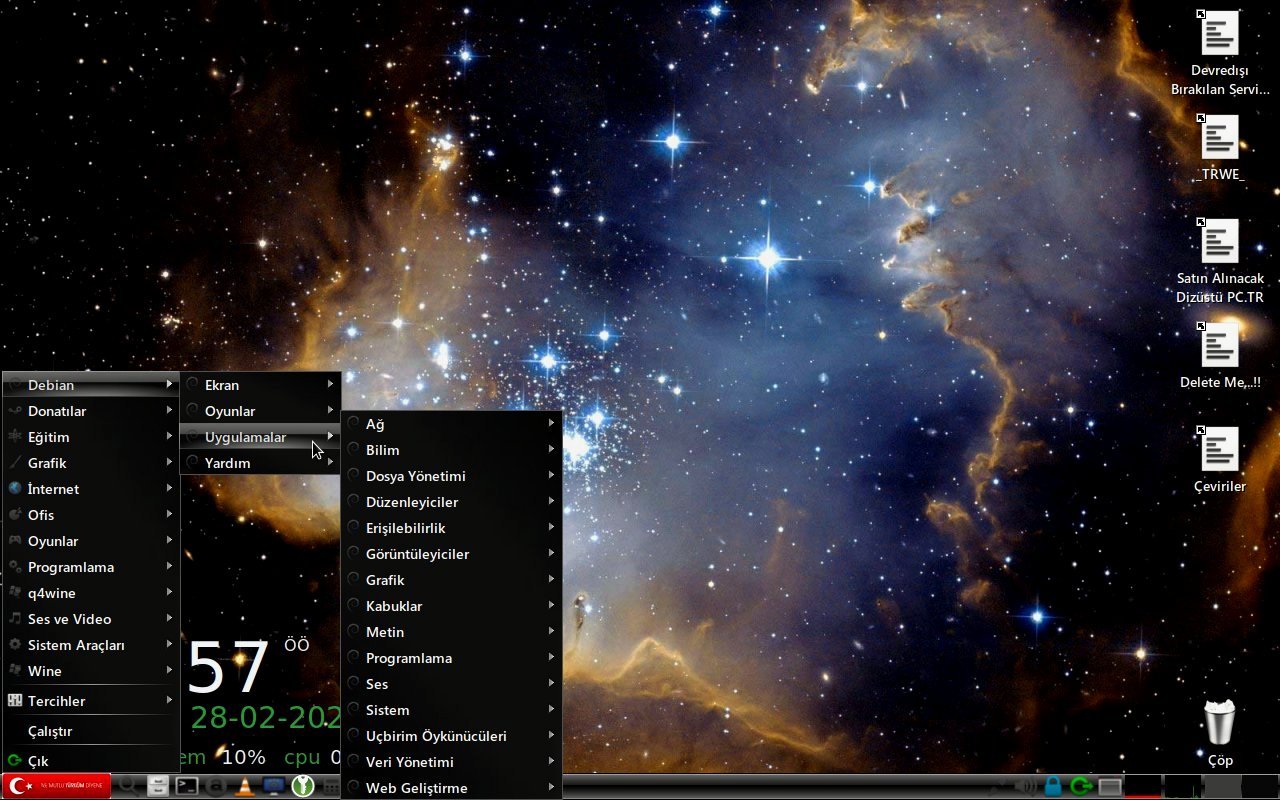Screen dimensions: 1280x800
Task: Open the Veri Yönetimi category
Action: click(452, 762)
